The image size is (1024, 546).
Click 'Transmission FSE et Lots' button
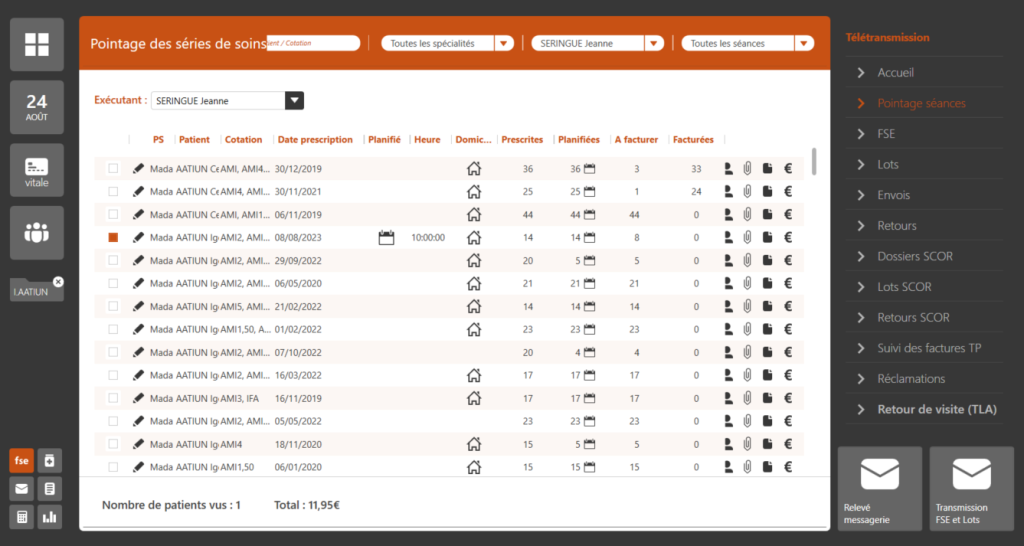click(x=971, y=488)
